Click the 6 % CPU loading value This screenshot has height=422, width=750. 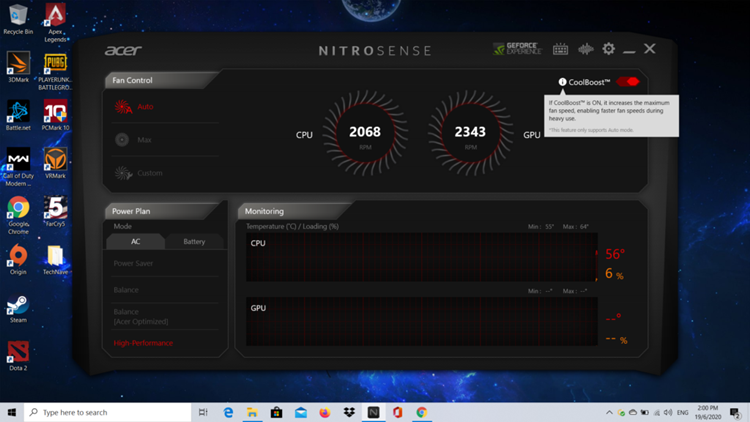614,274
